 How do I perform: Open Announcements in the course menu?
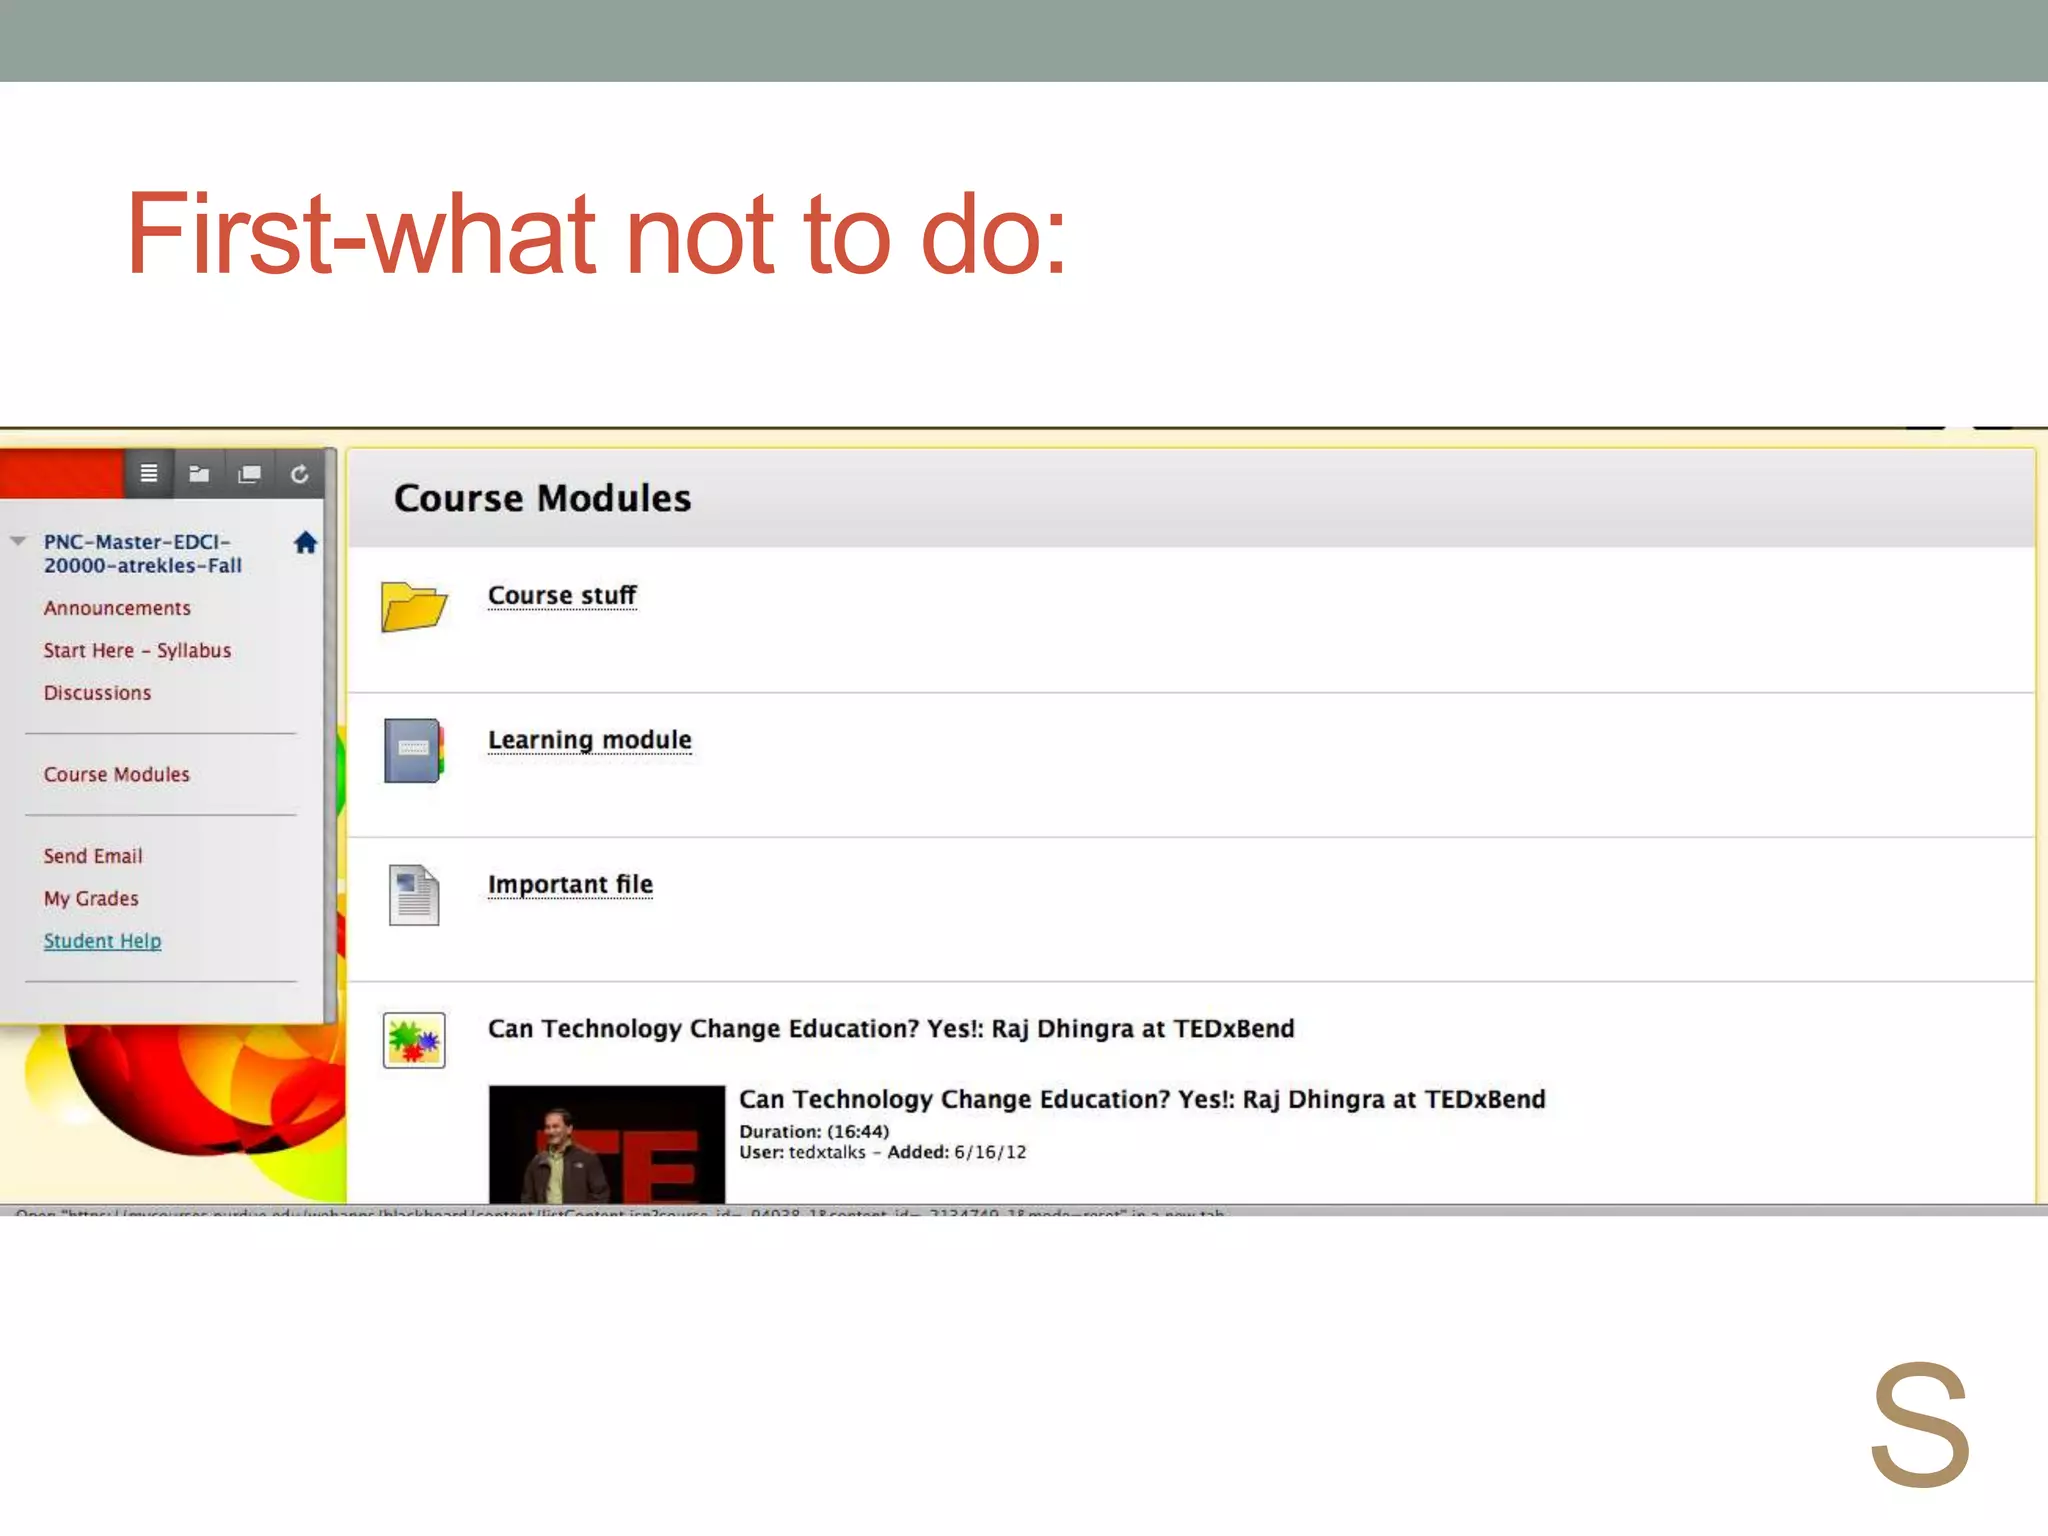coord(117,608)
